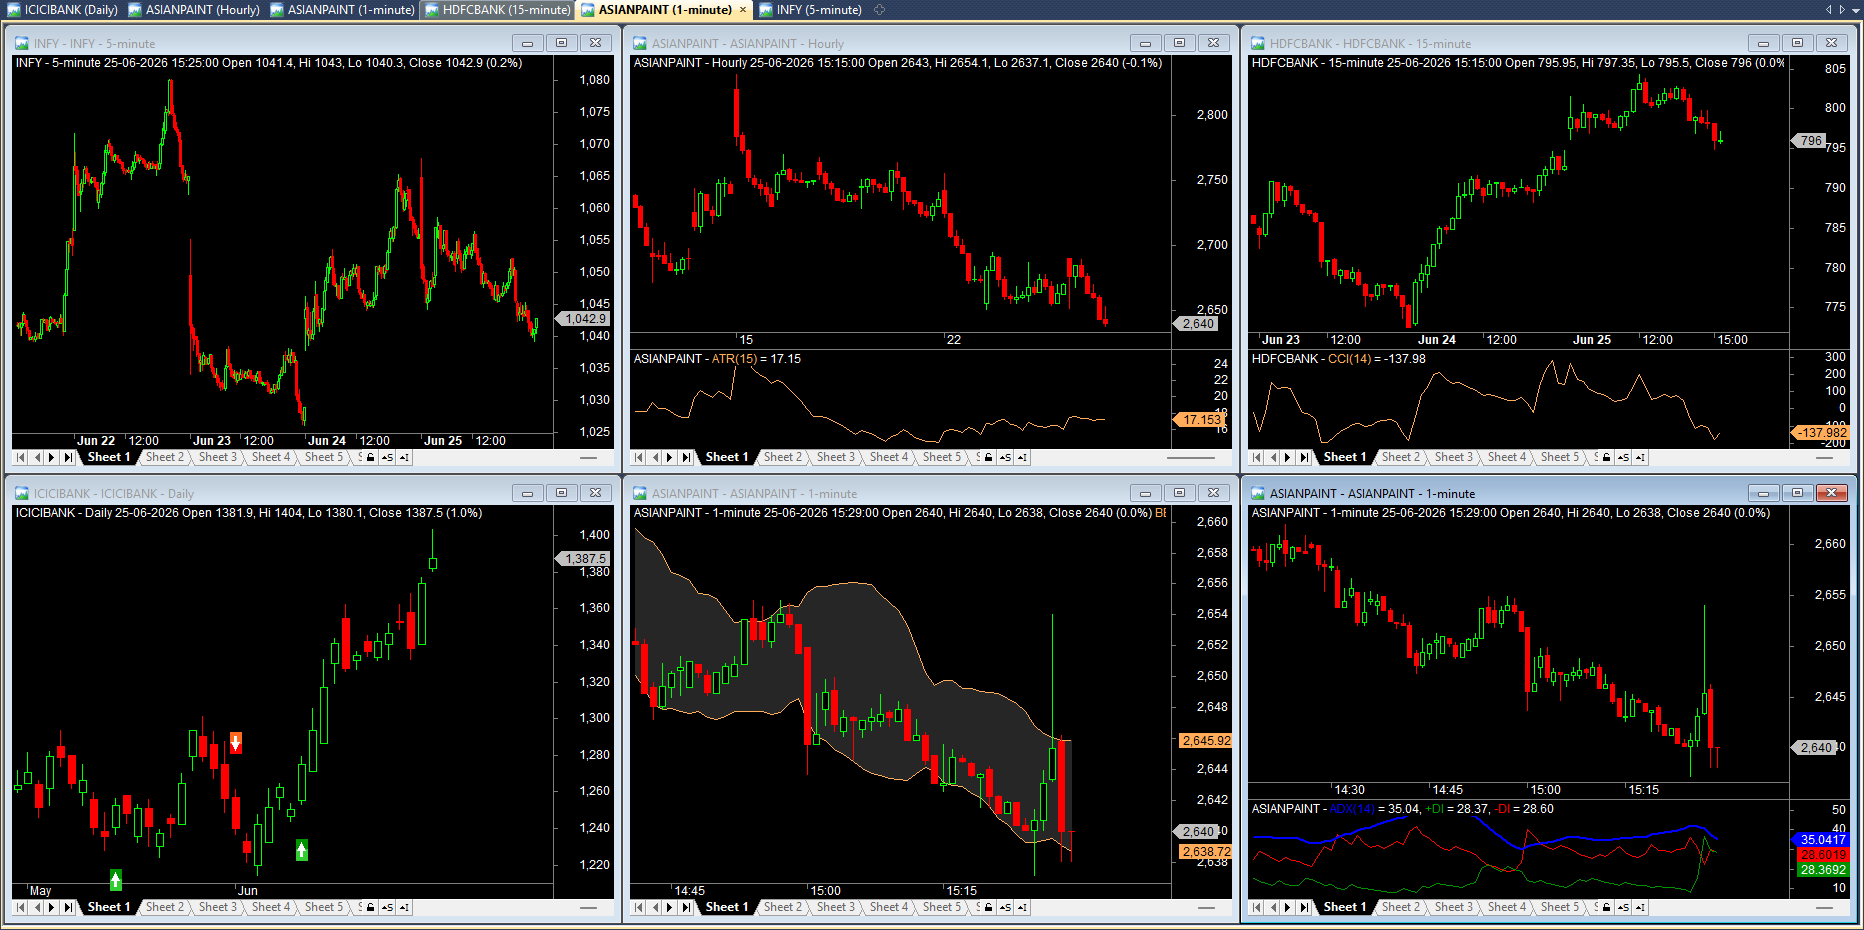Toggle symbol link S in INFY 5-minute window

pyautogui.click(x=387, y=457)
